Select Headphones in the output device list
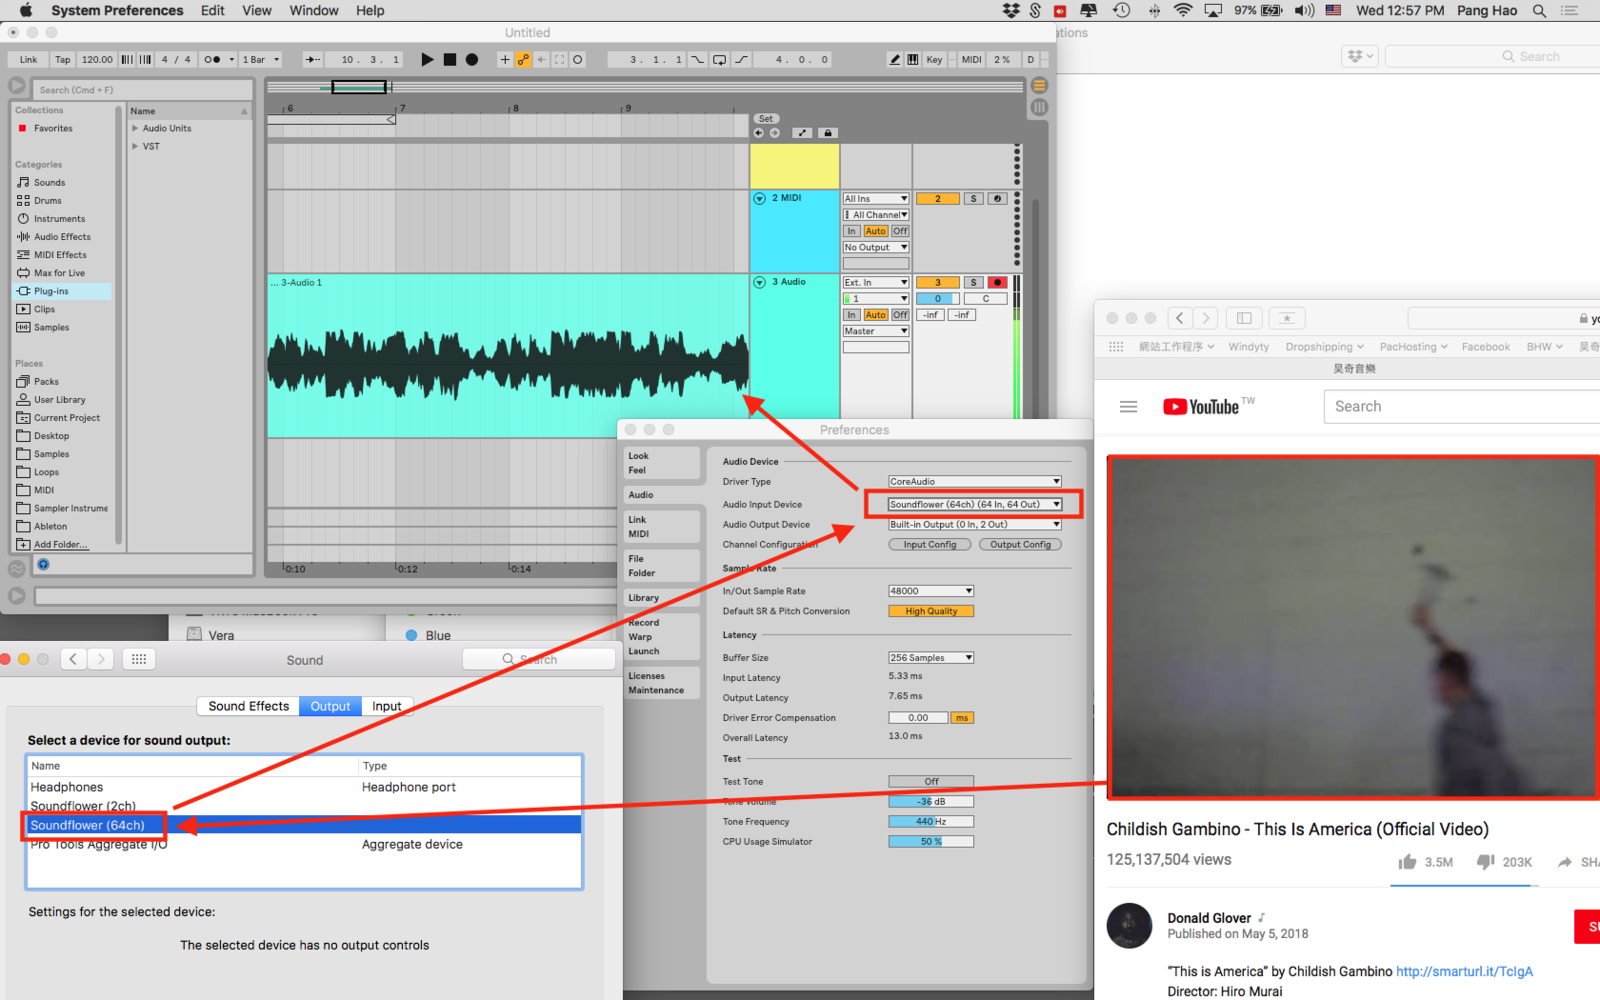Screen dimensions: 1600x1000 67,787
